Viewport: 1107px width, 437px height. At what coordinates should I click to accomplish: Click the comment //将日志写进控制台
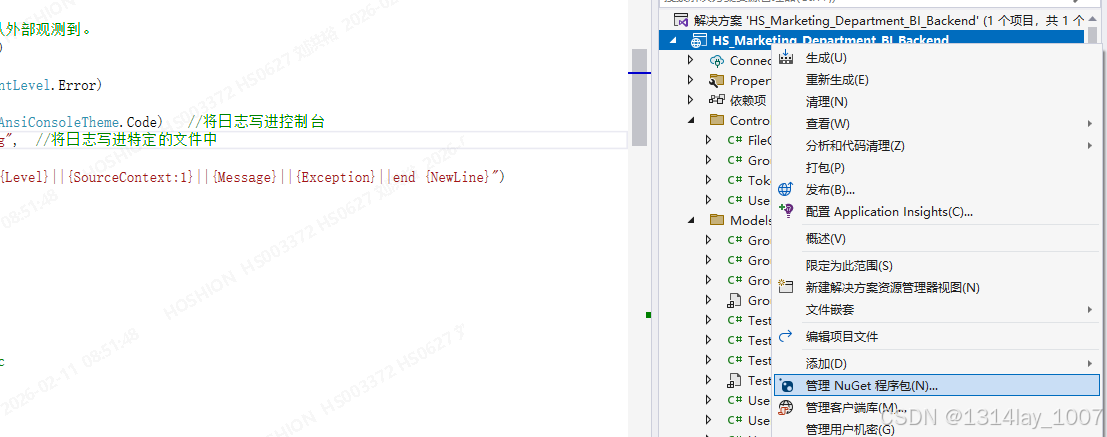(x=256, y=121)
